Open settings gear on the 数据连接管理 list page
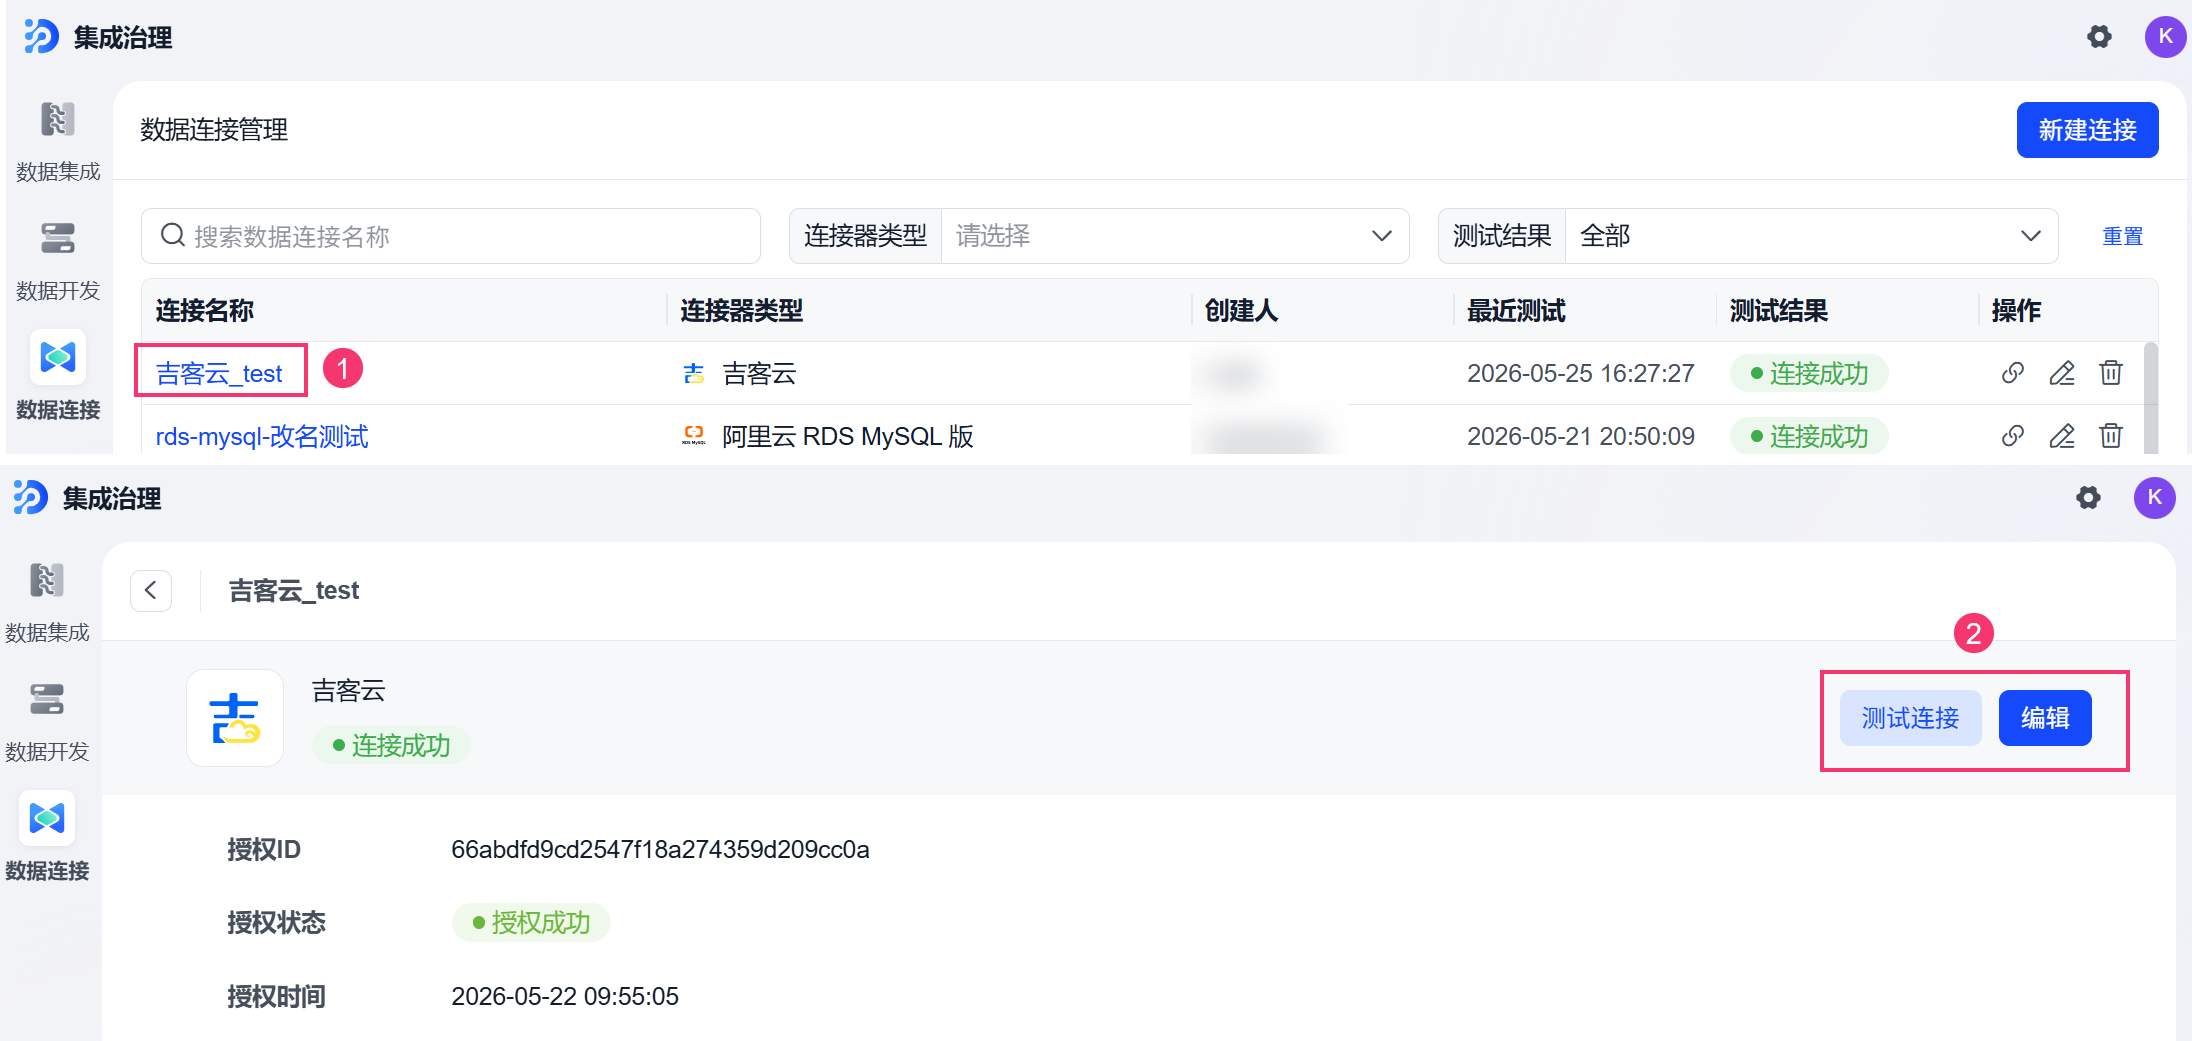 point(2099,37)
